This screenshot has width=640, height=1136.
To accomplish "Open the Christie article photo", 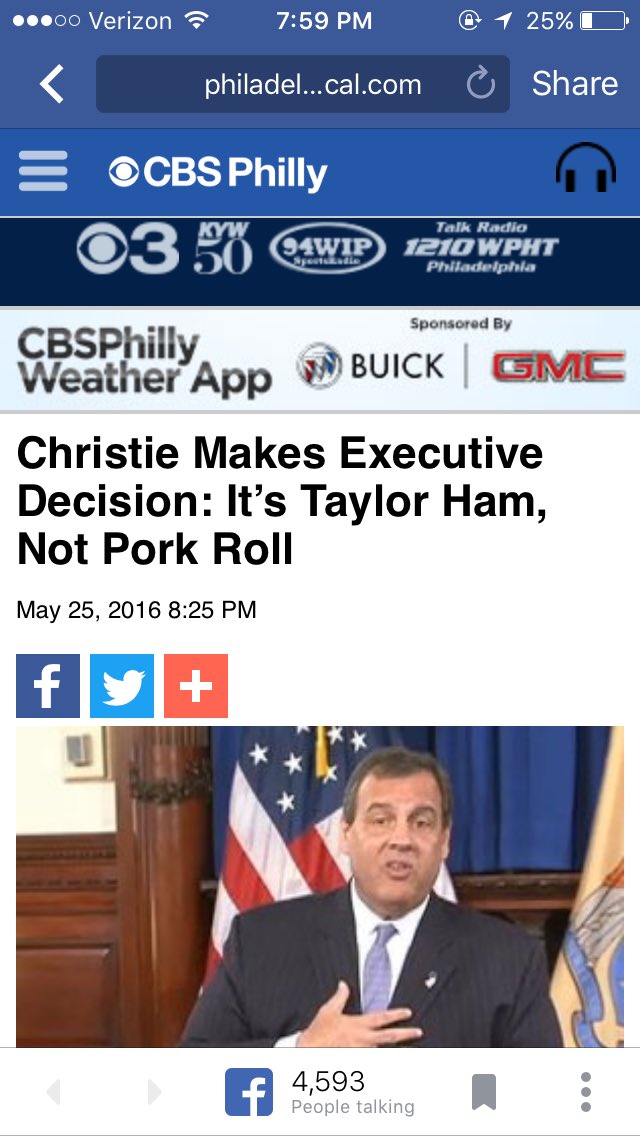I will tap(320, 886).
